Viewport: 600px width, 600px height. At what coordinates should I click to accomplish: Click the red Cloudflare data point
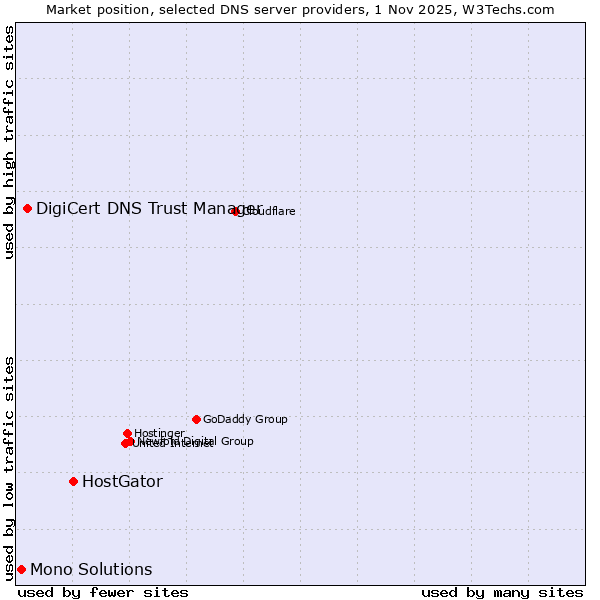[x=236, y=211]
